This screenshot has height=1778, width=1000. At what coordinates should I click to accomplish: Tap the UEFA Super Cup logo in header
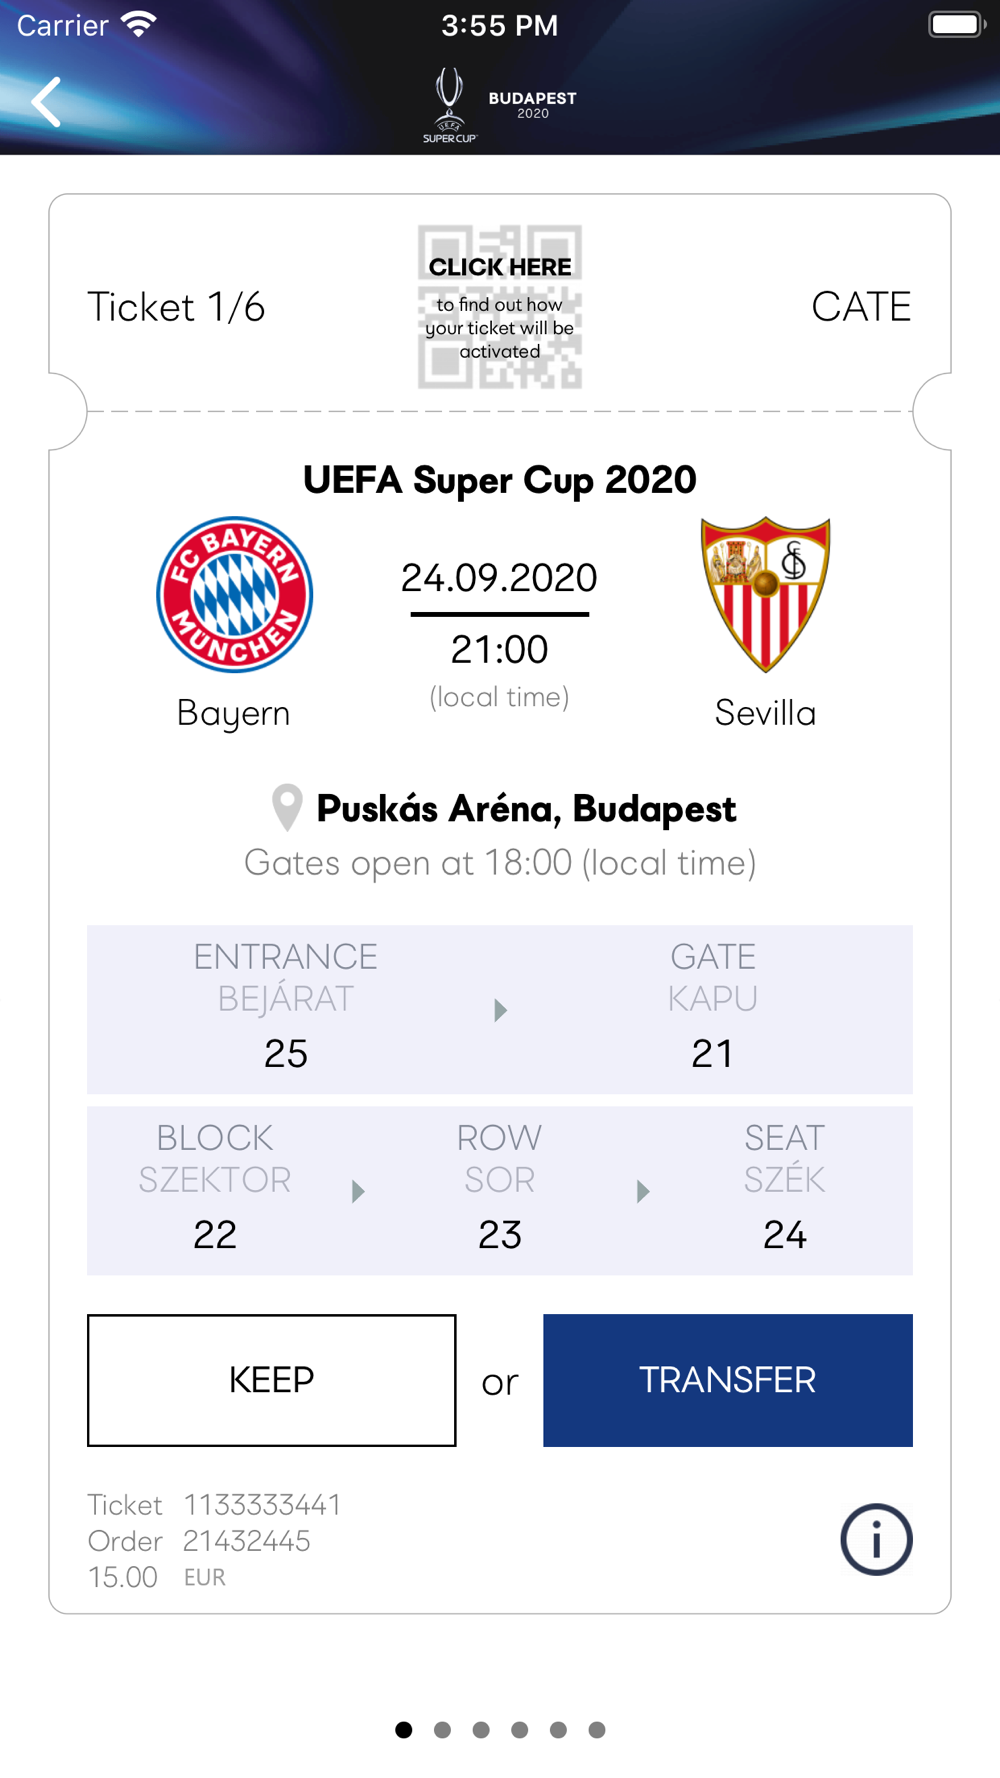tap(450, 105)
